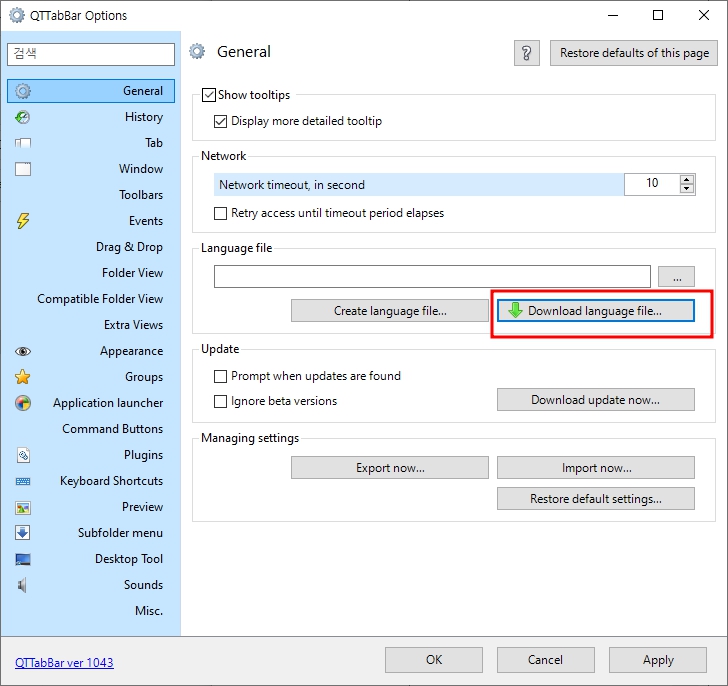Click the QTTabBar Options title bar gear icon
This screenshot has height=686, width=728.
click(x=17, y=15)
